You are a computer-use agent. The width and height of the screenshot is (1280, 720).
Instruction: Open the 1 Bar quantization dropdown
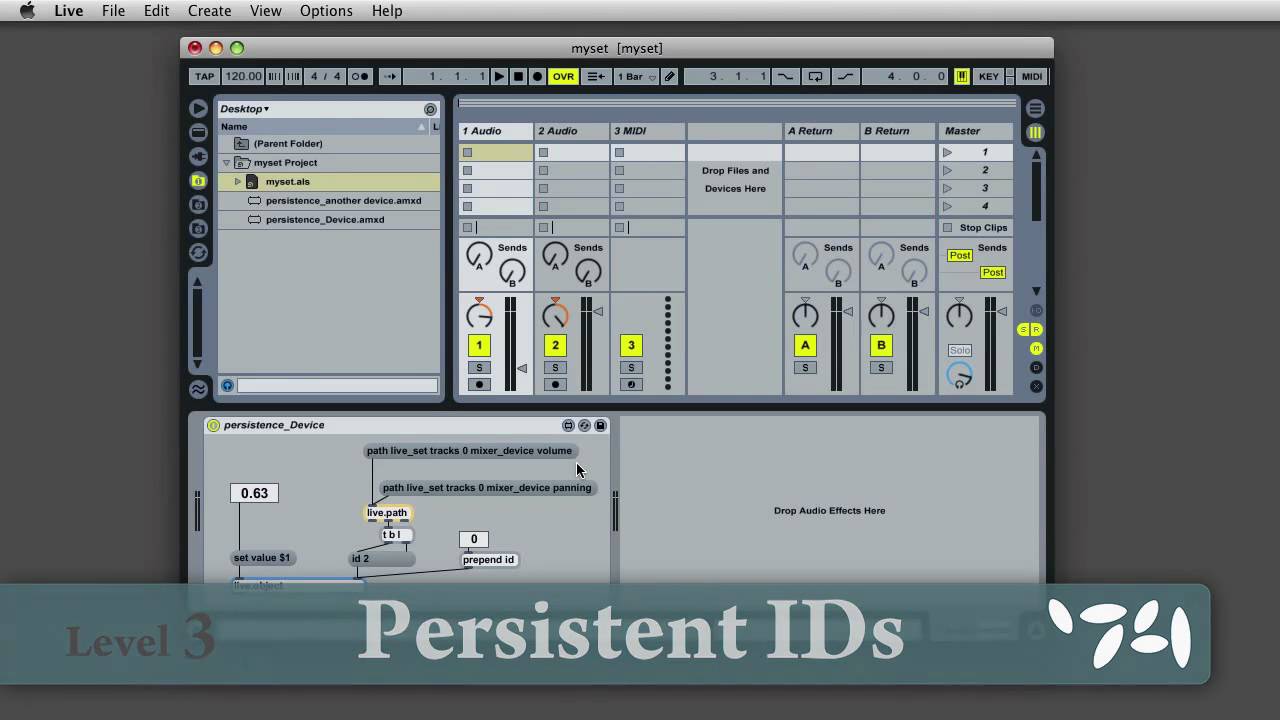point(636,77)
